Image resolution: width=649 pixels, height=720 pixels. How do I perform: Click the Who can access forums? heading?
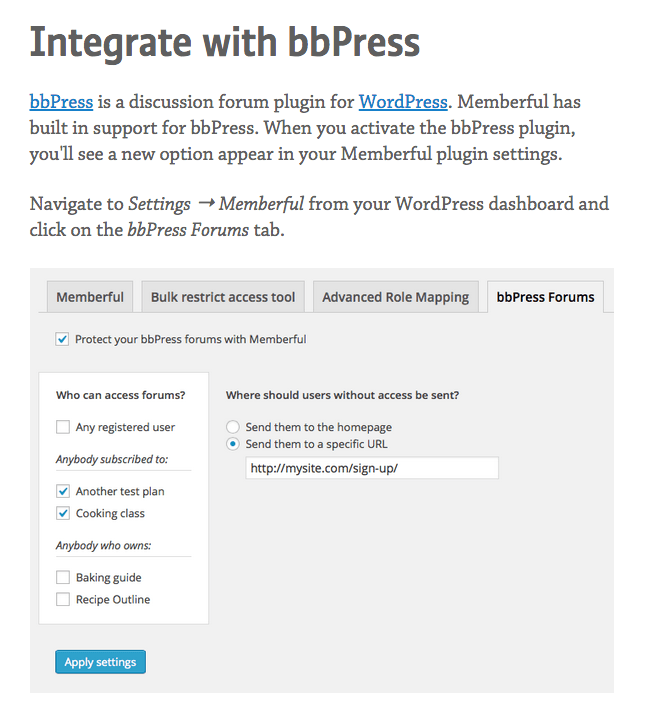pyautogui.click(x=121, y=395)
